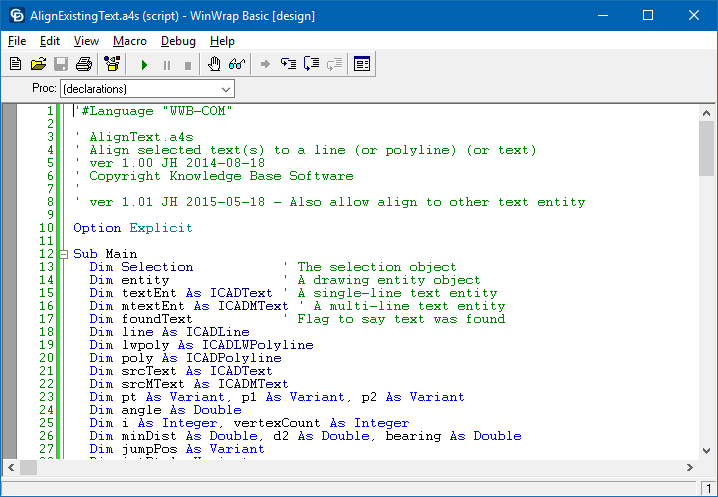Screen dimensions: 718x497
Task: Open the object browser toolbar icon
Action: [112, 64]
